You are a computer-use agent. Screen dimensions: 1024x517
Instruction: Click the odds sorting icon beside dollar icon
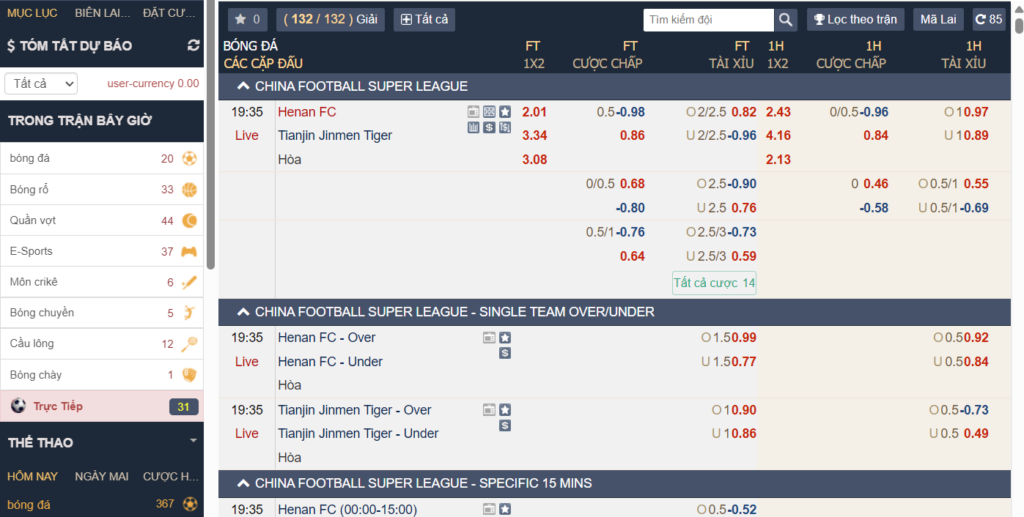(505, 127)
